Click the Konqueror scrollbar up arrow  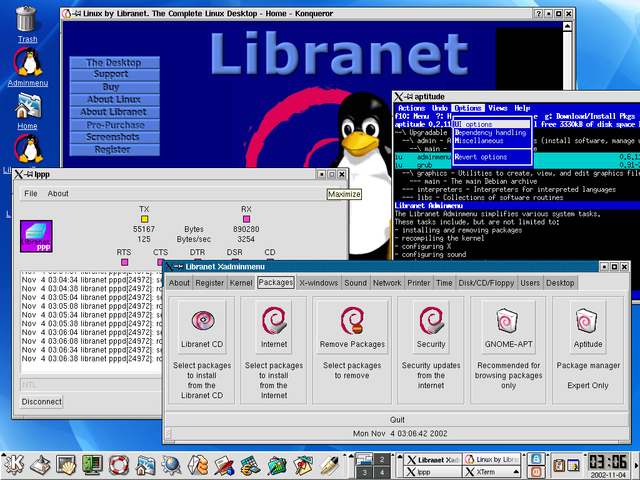point(567,26)
